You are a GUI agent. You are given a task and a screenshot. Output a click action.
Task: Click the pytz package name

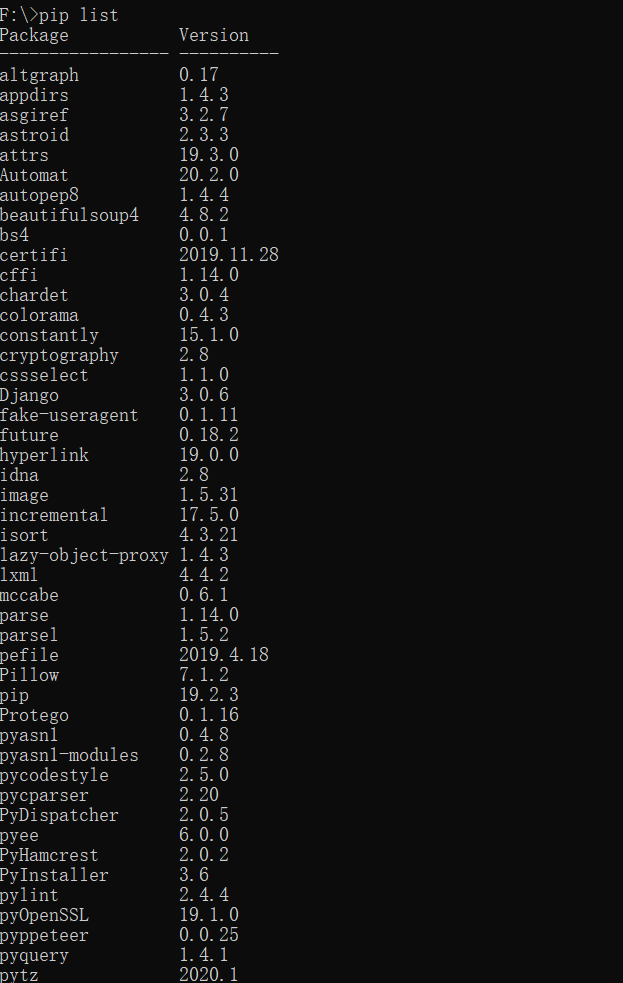19,975
